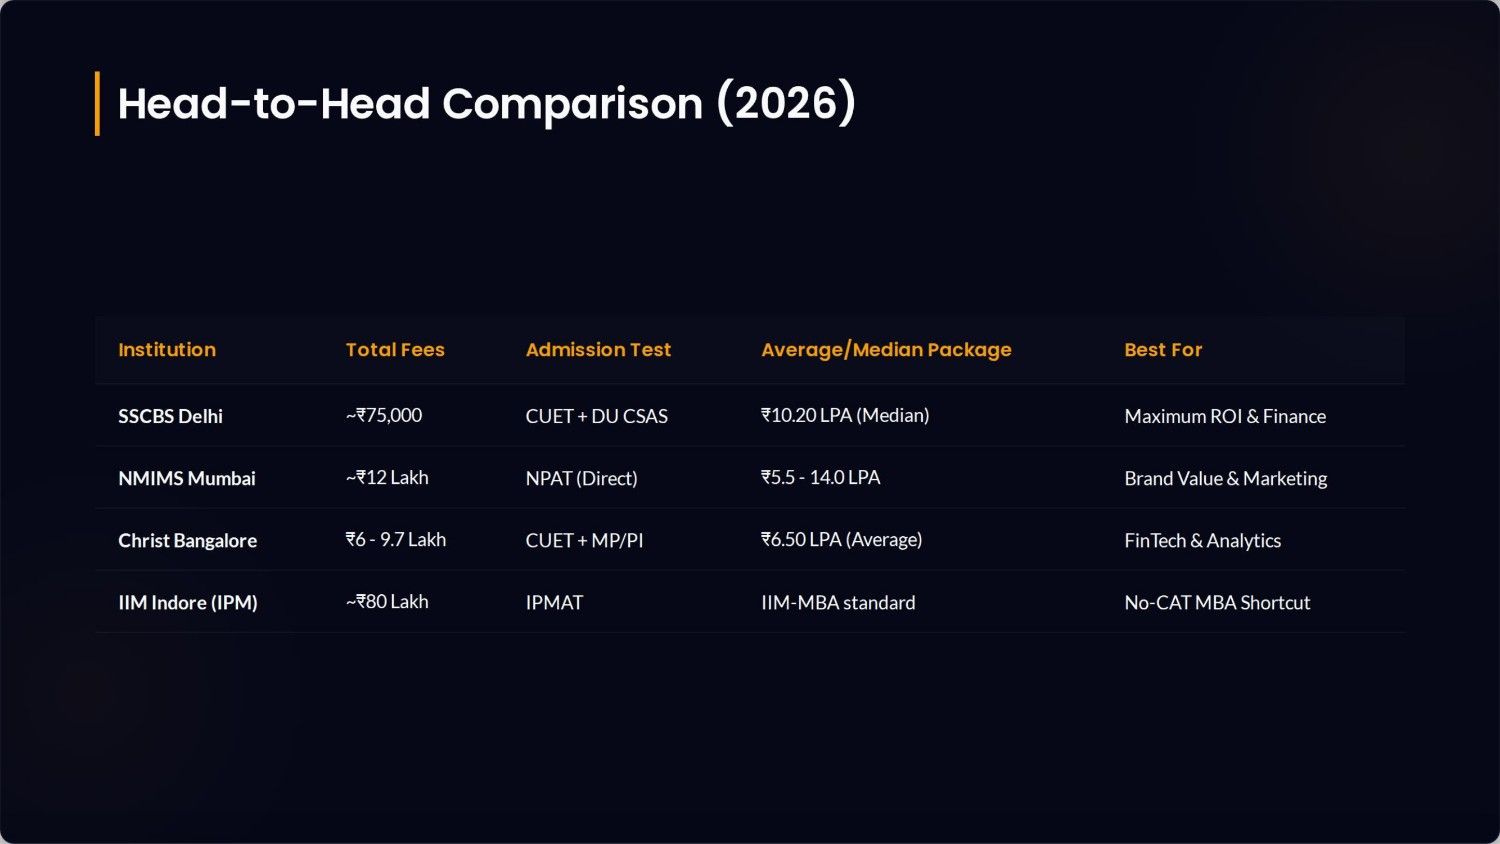Screen dimensions: 1500x844
Task: Select the Best For column header
Action: tap(1163, 350)
